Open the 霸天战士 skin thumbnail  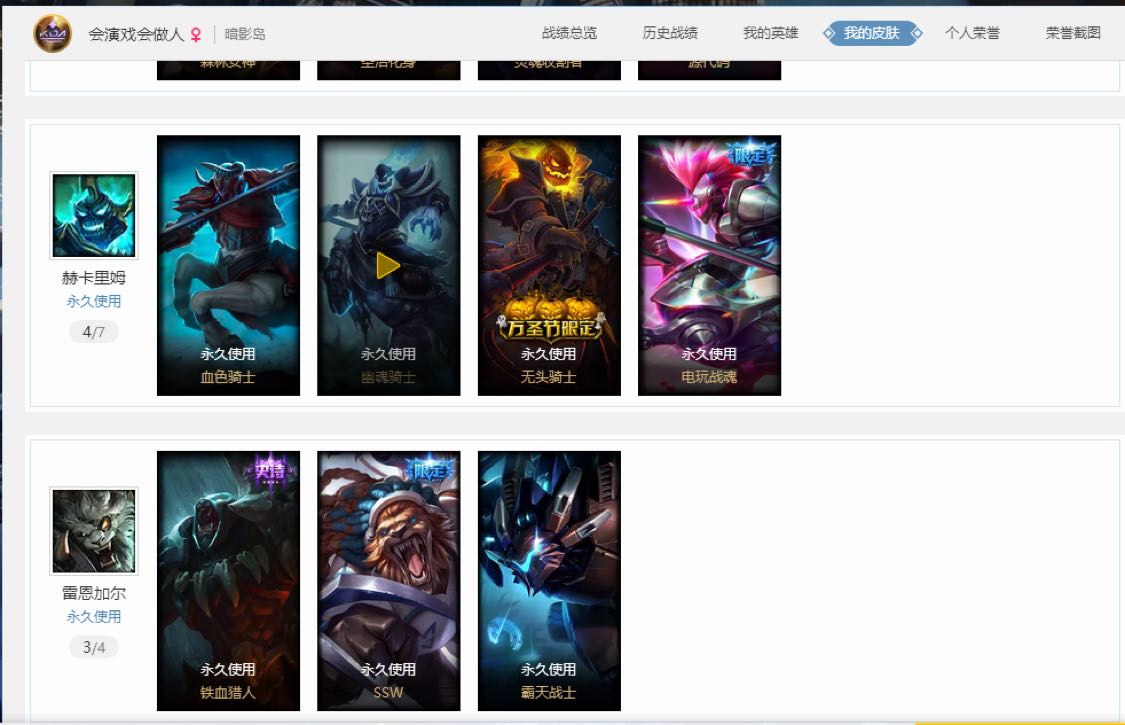pyautogui.click(x=549, y=581)
